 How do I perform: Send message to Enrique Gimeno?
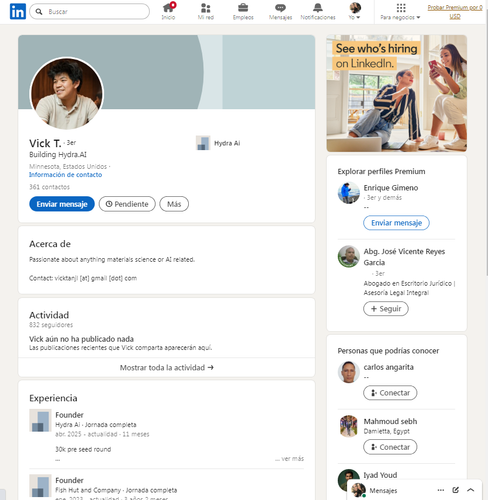pyautogui.click(x=396, y=223)
